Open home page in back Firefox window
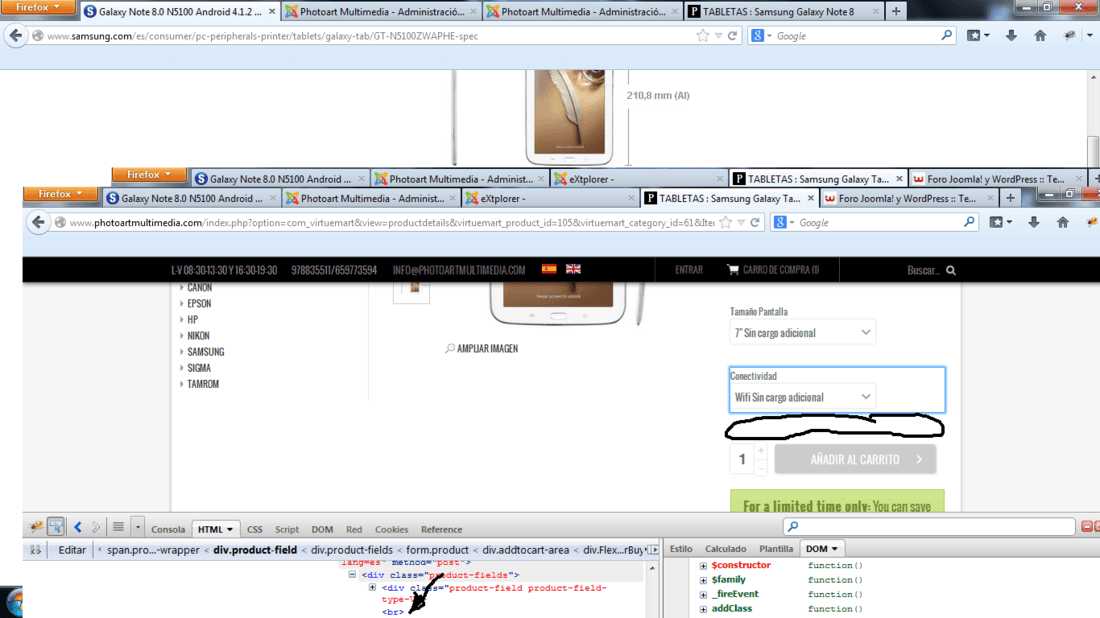This screenshot has width=1100, height=618. click(x=1040, y=36)
